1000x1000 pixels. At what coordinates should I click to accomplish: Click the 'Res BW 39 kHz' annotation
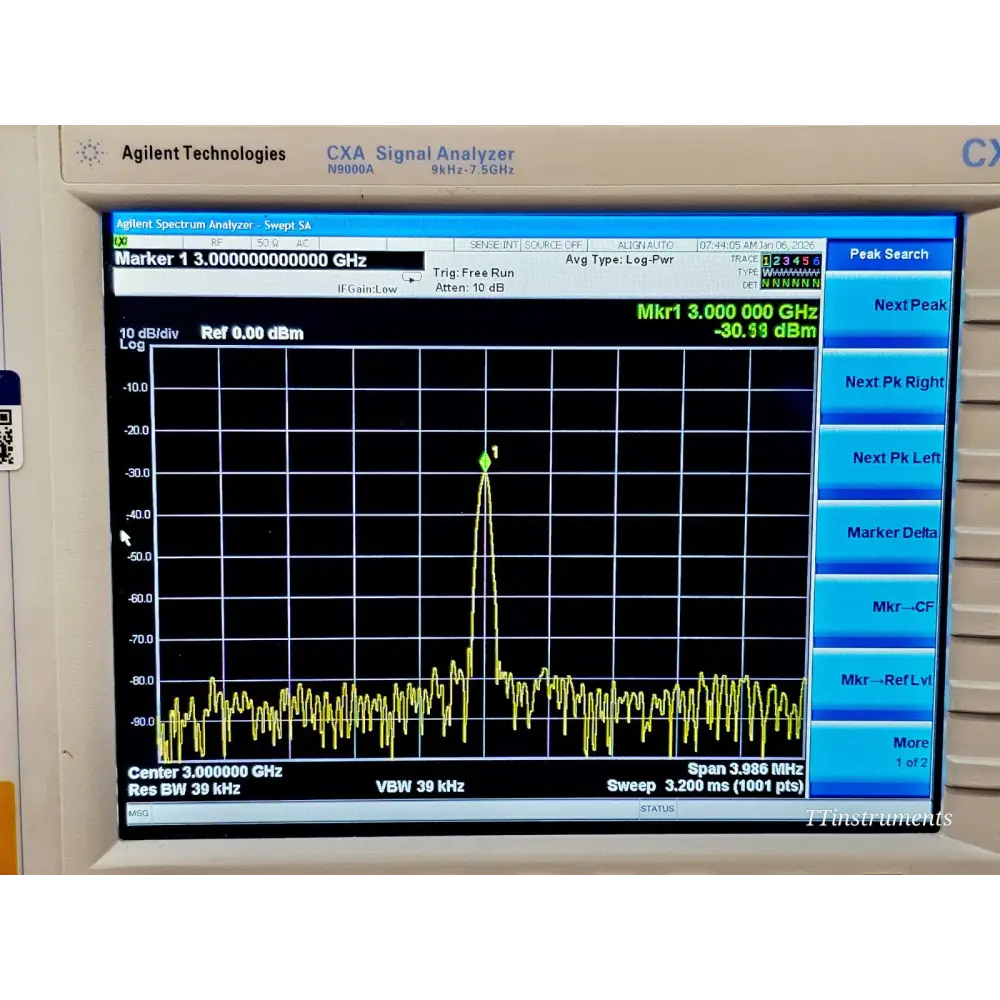[184, 790]
